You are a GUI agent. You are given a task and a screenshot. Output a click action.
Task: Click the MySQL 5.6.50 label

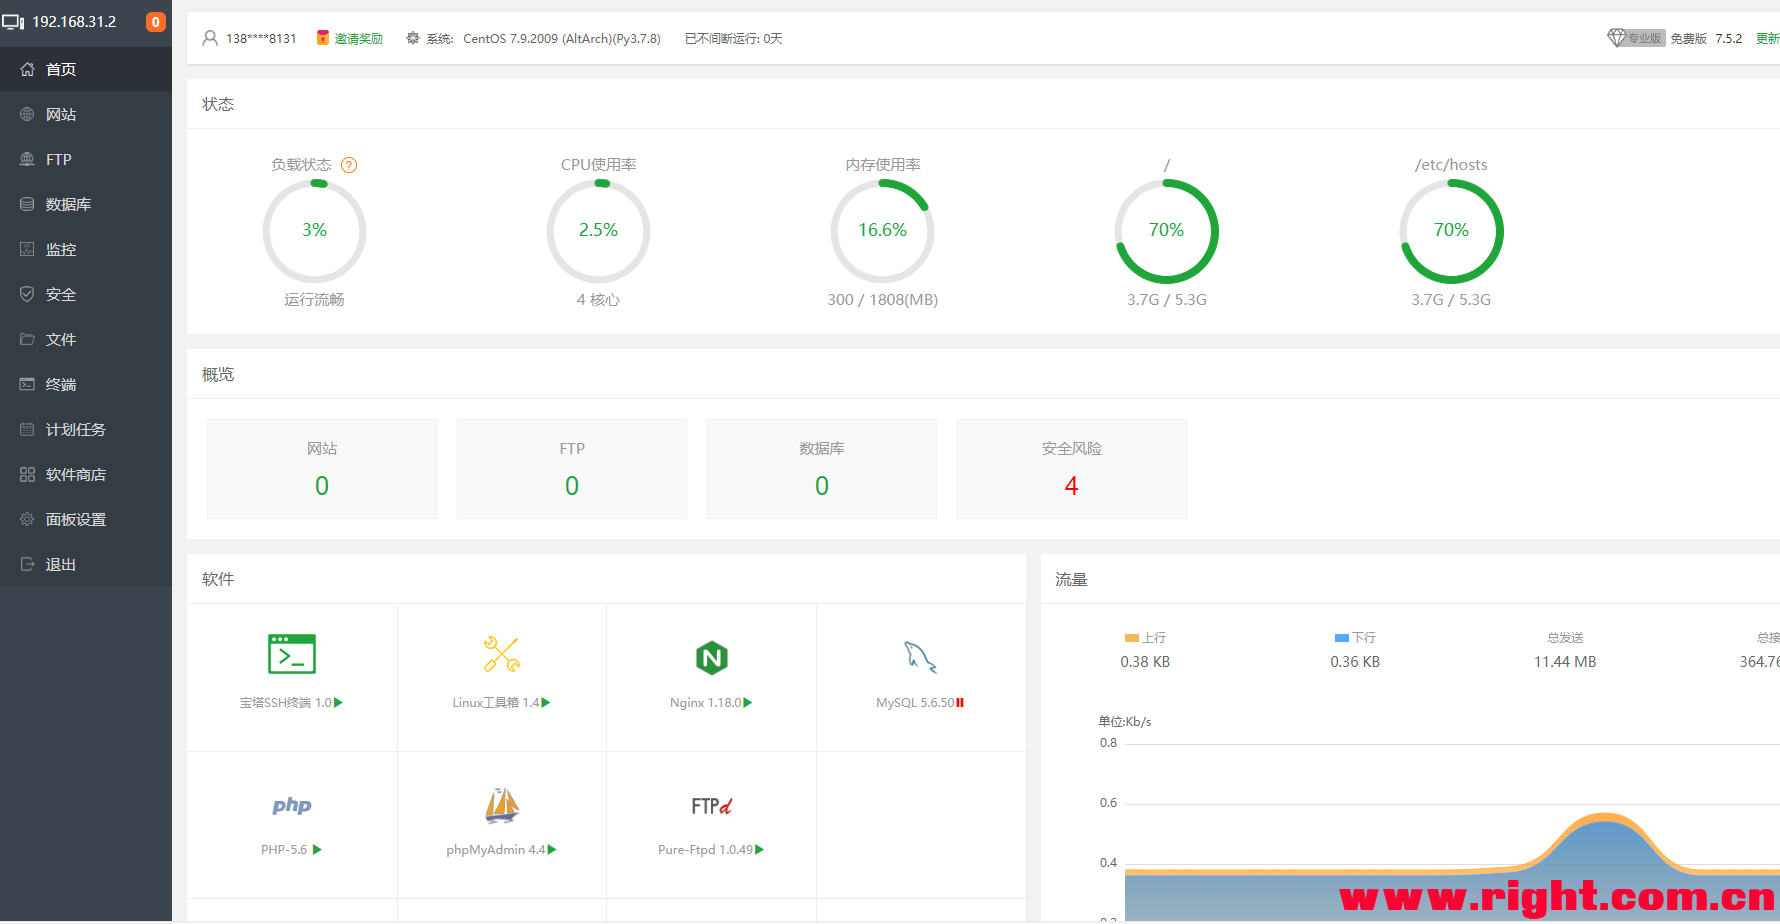coord(915,703)
